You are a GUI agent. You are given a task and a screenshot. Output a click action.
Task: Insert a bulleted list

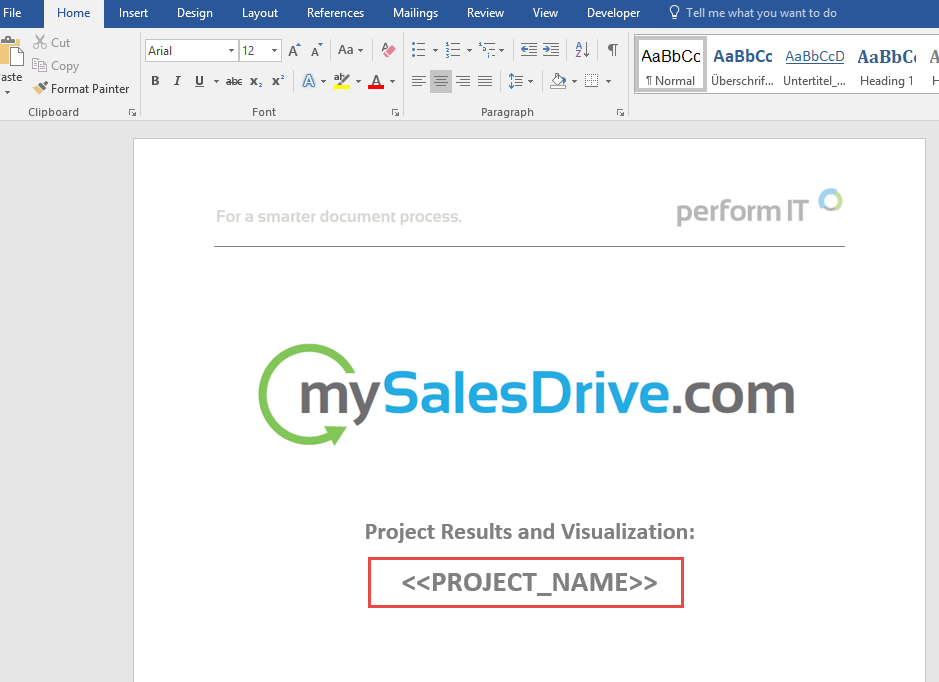pos(419,50)
